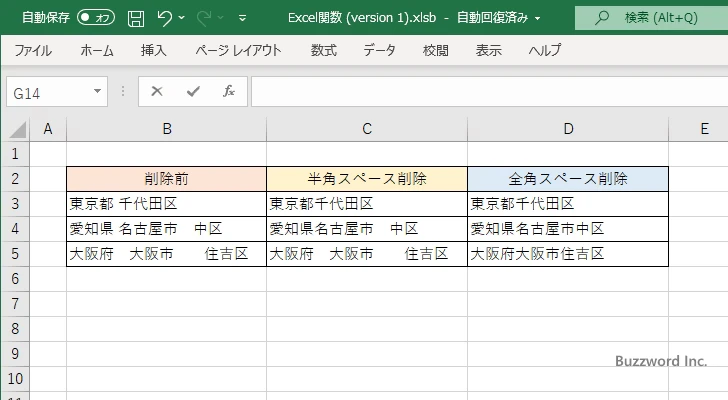Open the Redo history dropdown arrow
728x400 pixels.
click(221, 18)
